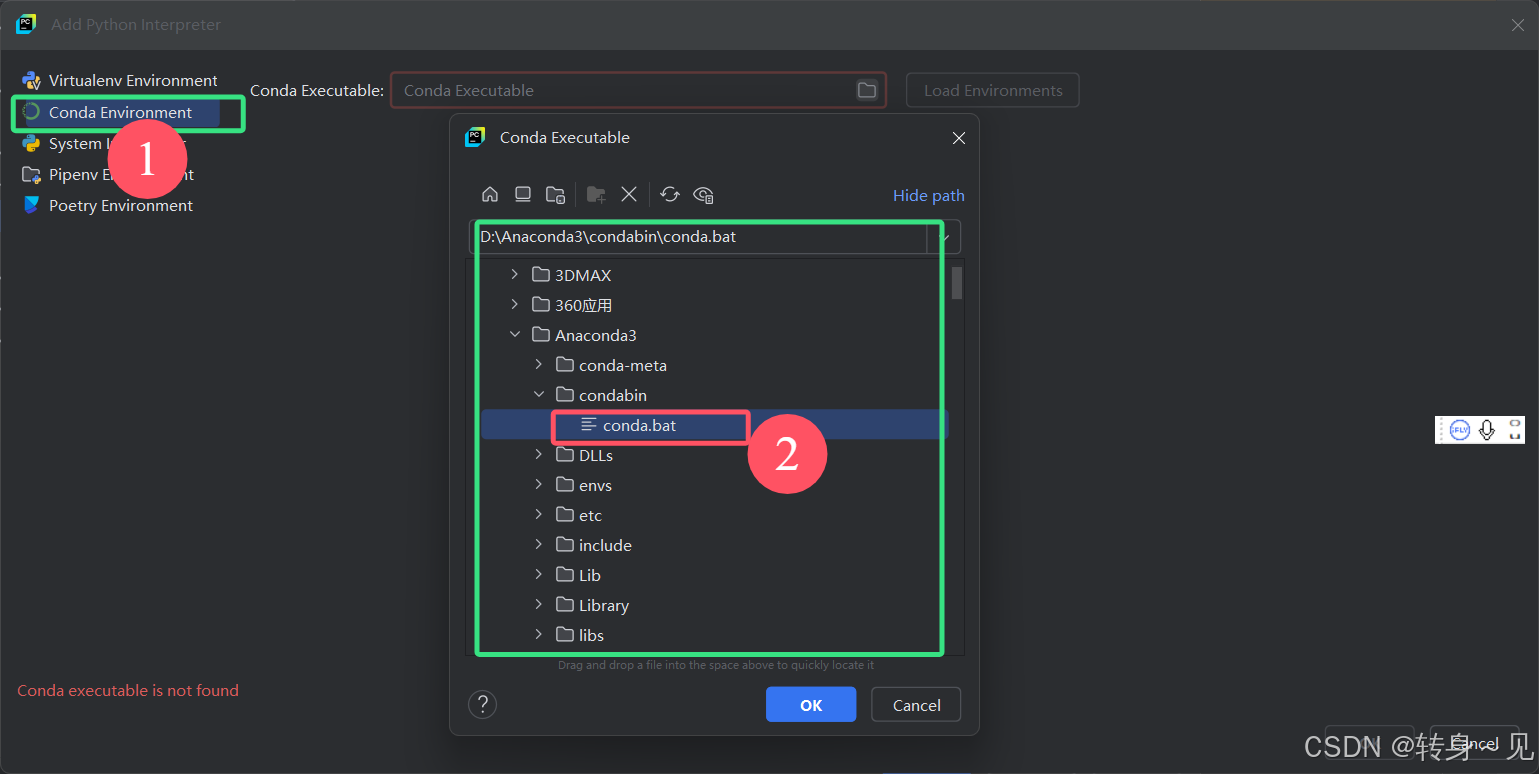Image resolution: width=1539 pixels, height=774 pixels.
Task: Select Conda Environment option
Action: (x=120, y=112)
